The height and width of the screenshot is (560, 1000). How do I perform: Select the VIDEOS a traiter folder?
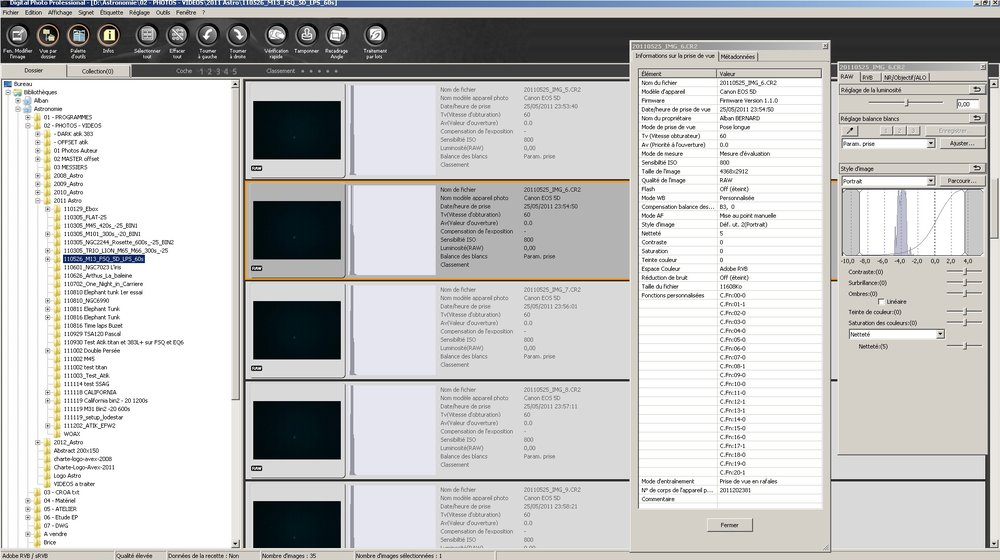[74, 484]
